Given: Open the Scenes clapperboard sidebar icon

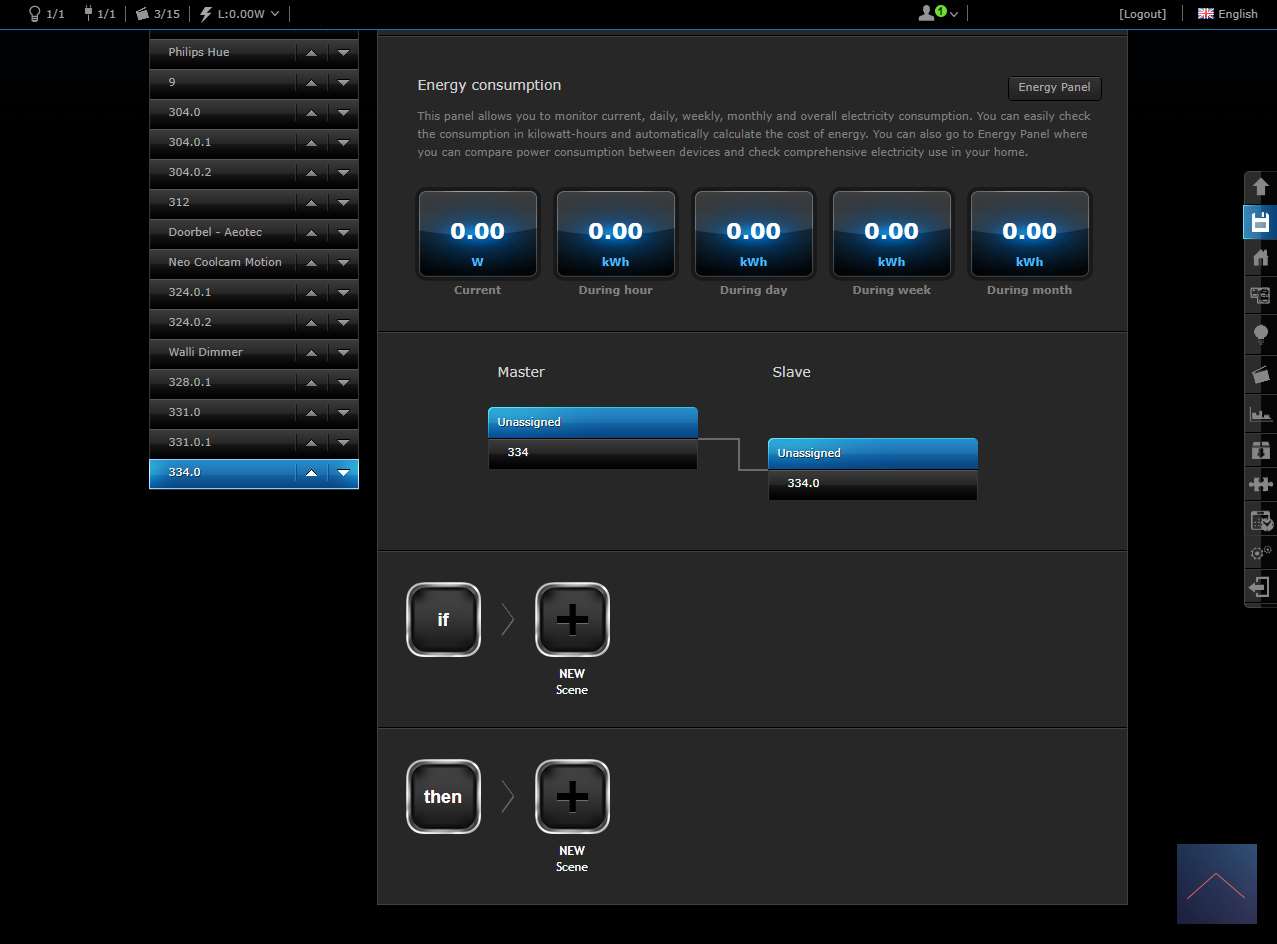Looking at the screenshot, I should [1260, 375].
